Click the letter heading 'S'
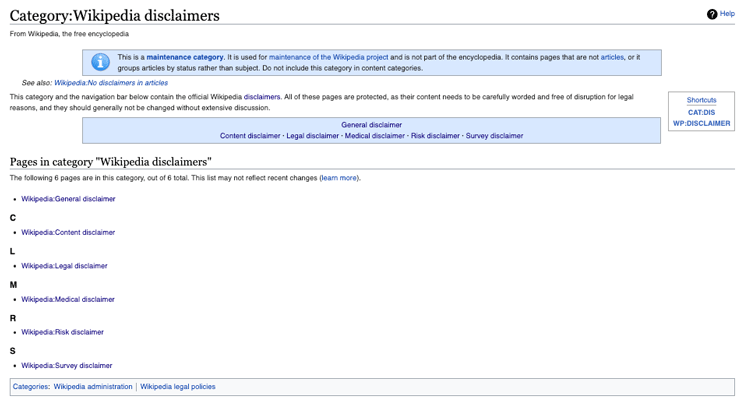744x405 pixels. click(12, 351)
